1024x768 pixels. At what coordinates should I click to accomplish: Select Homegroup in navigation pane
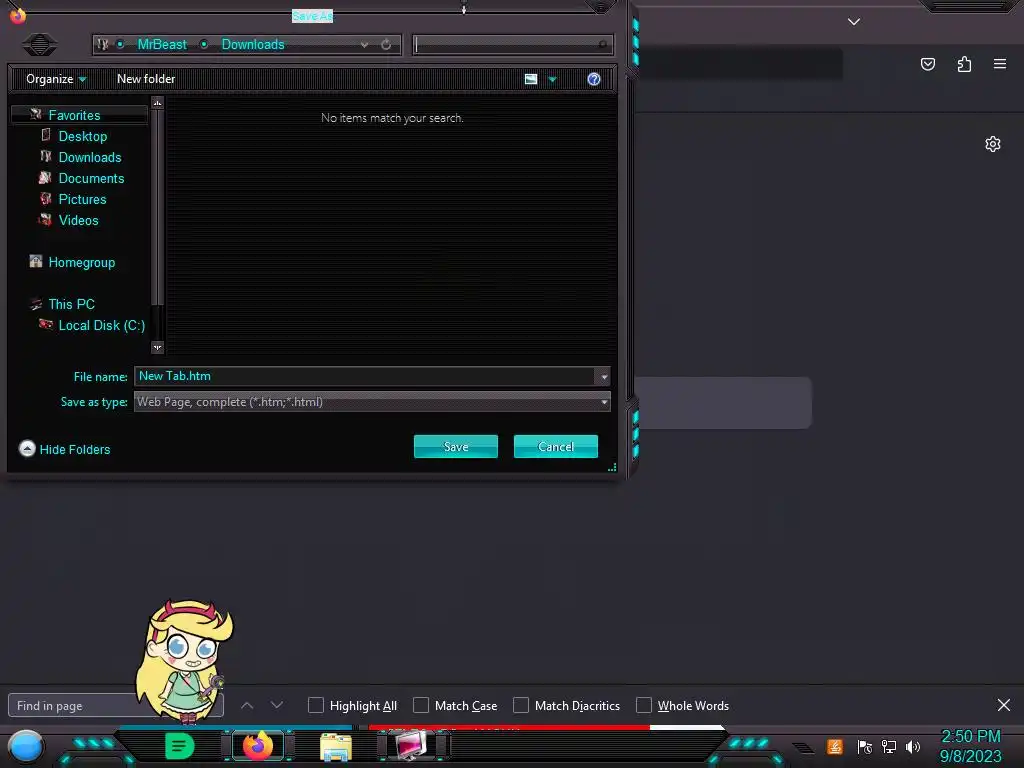point(82,263)
